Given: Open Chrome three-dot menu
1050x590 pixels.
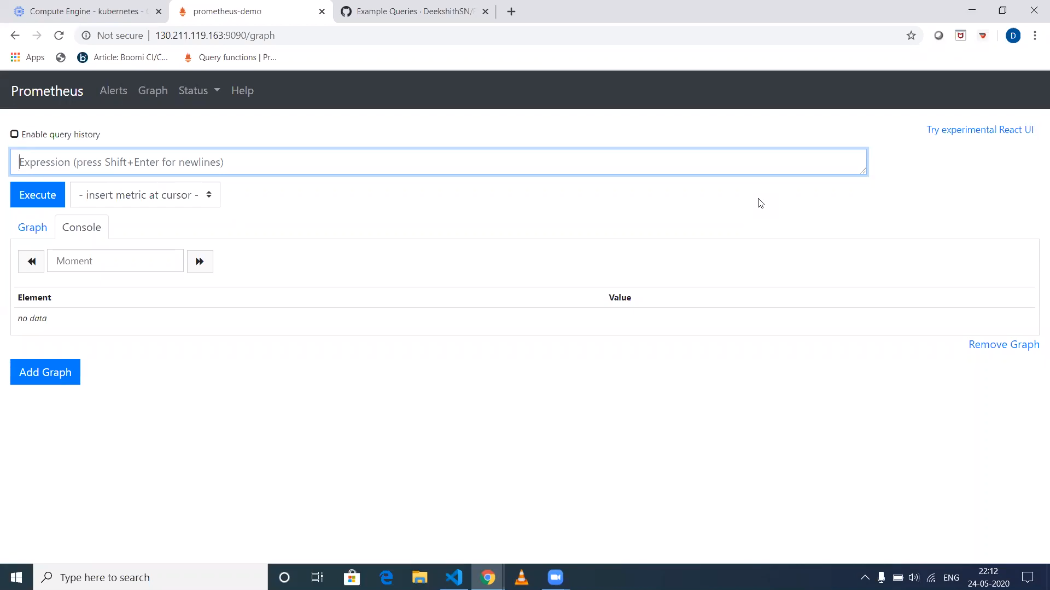Looking at the screenshot, I should click(x=1035, y=35).
